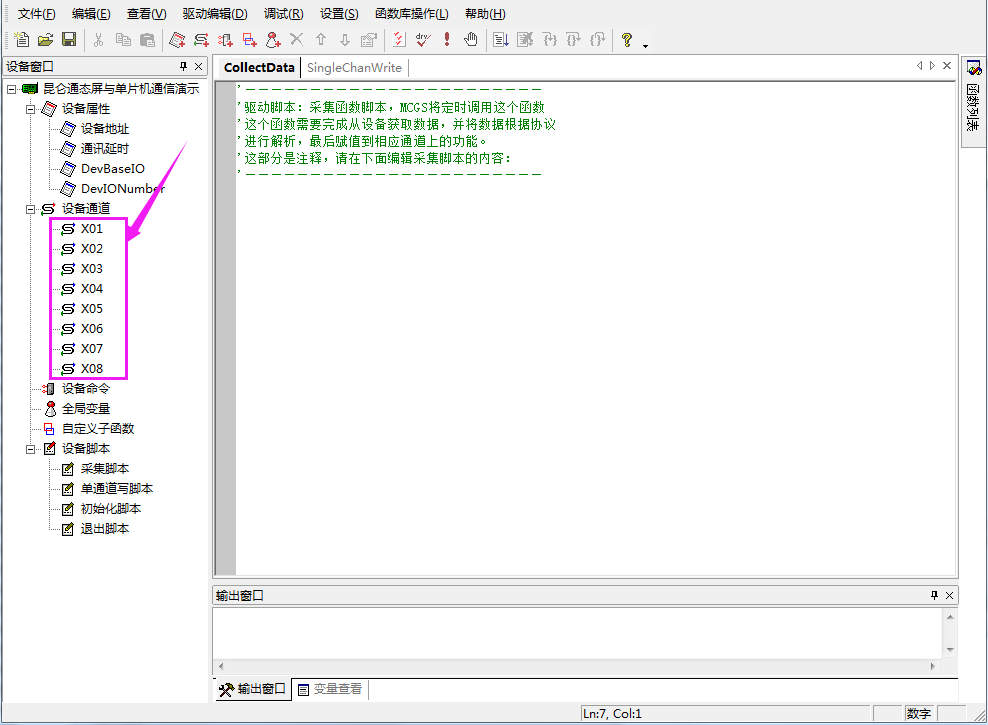This screenshot has width=988, height=725.
Task: Open the 函数库操作(L) menu
Action: [411, 14]
